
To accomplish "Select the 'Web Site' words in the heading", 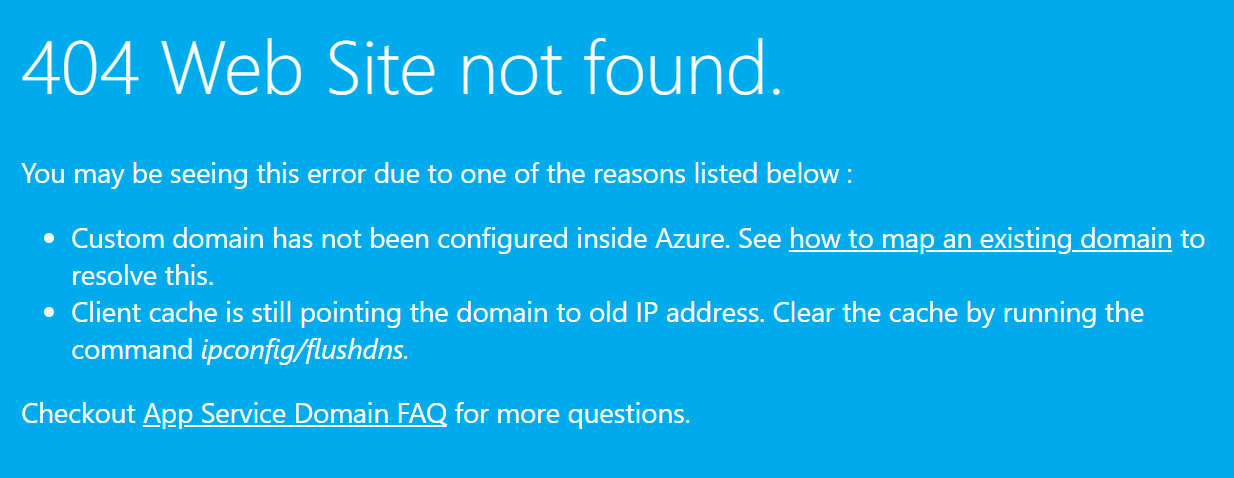I will (299, 69).
